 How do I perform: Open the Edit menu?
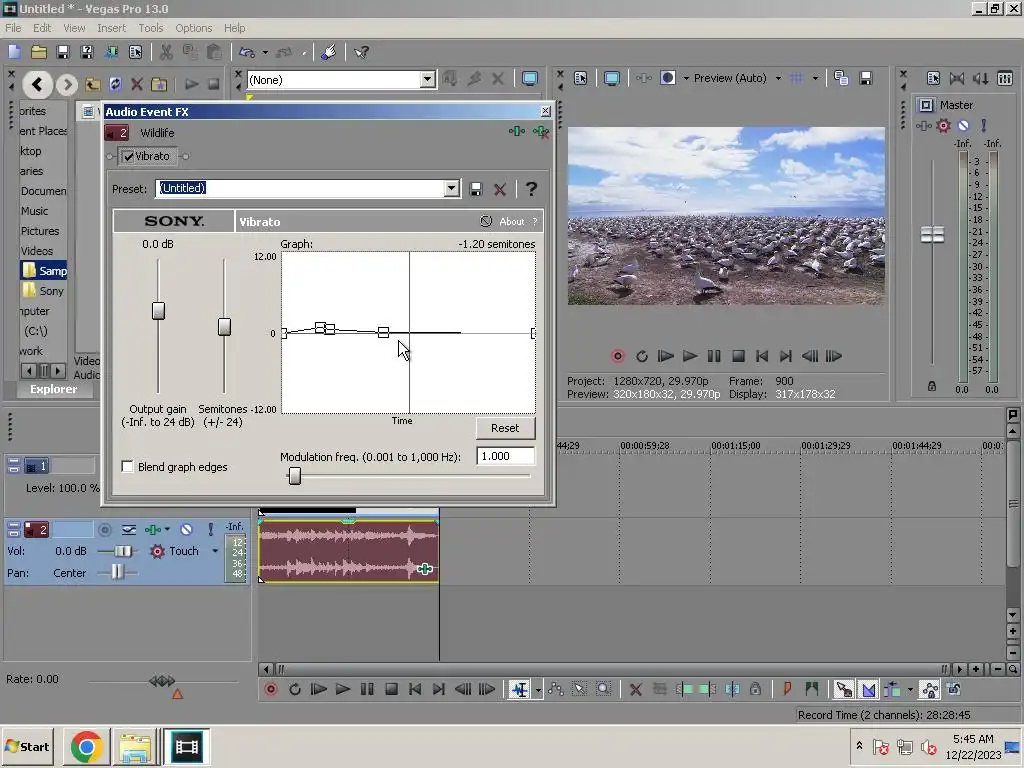(x=42, y=28)
